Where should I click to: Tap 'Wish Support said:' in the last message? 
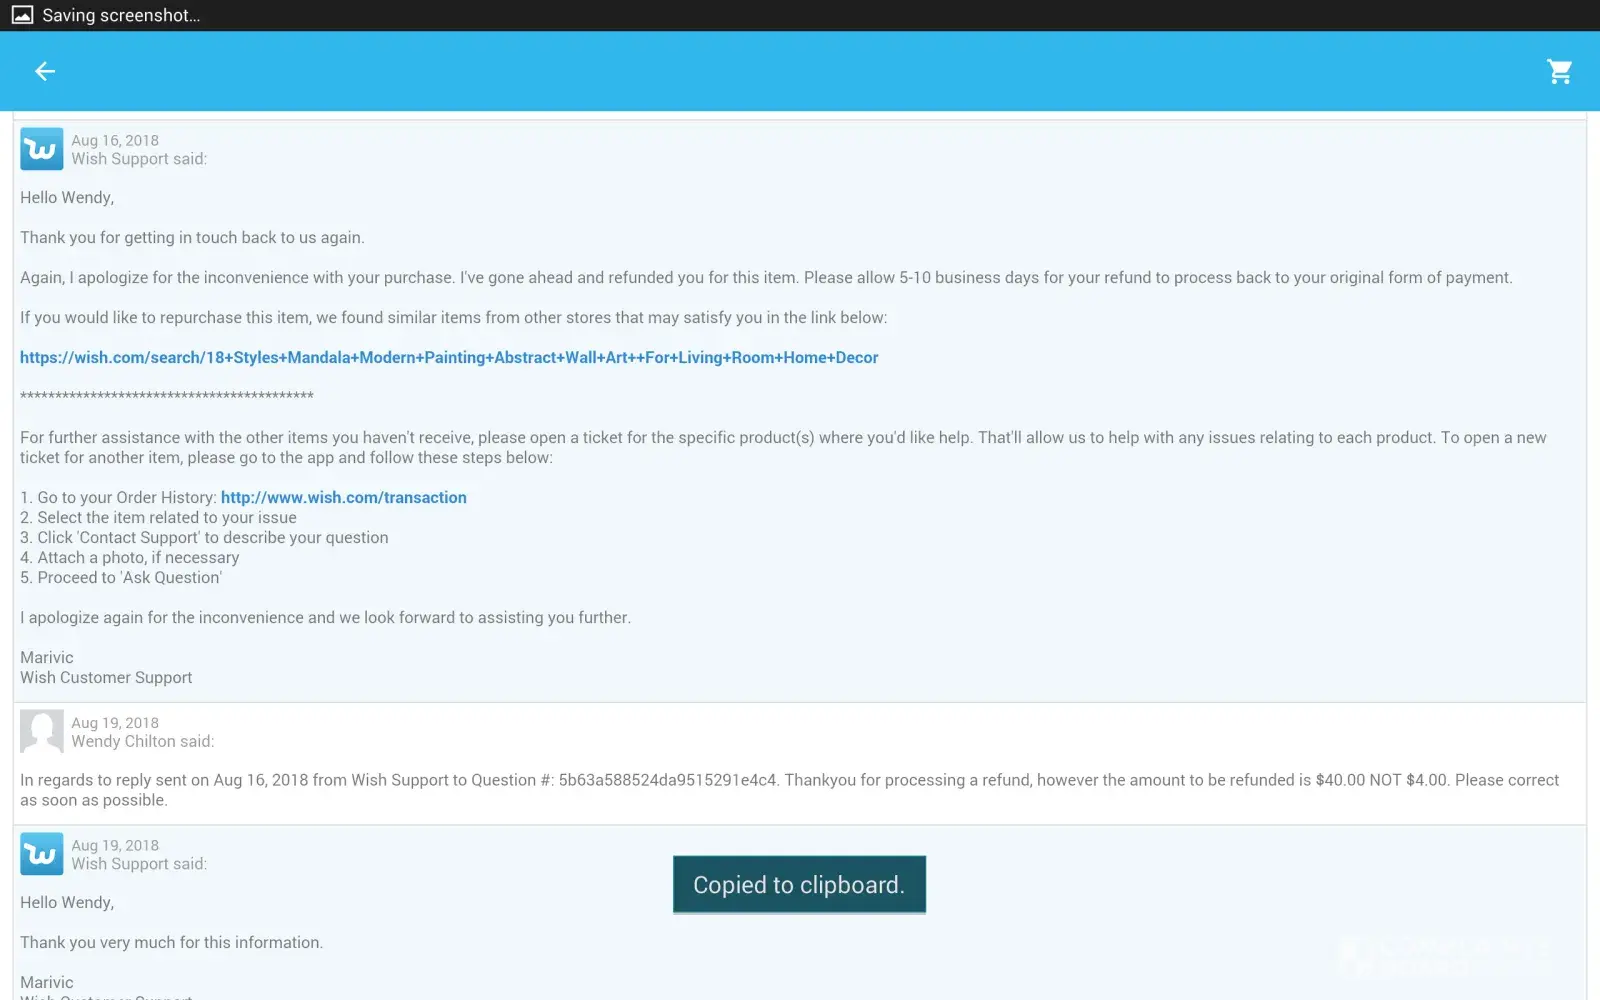(x=139, y=864)
